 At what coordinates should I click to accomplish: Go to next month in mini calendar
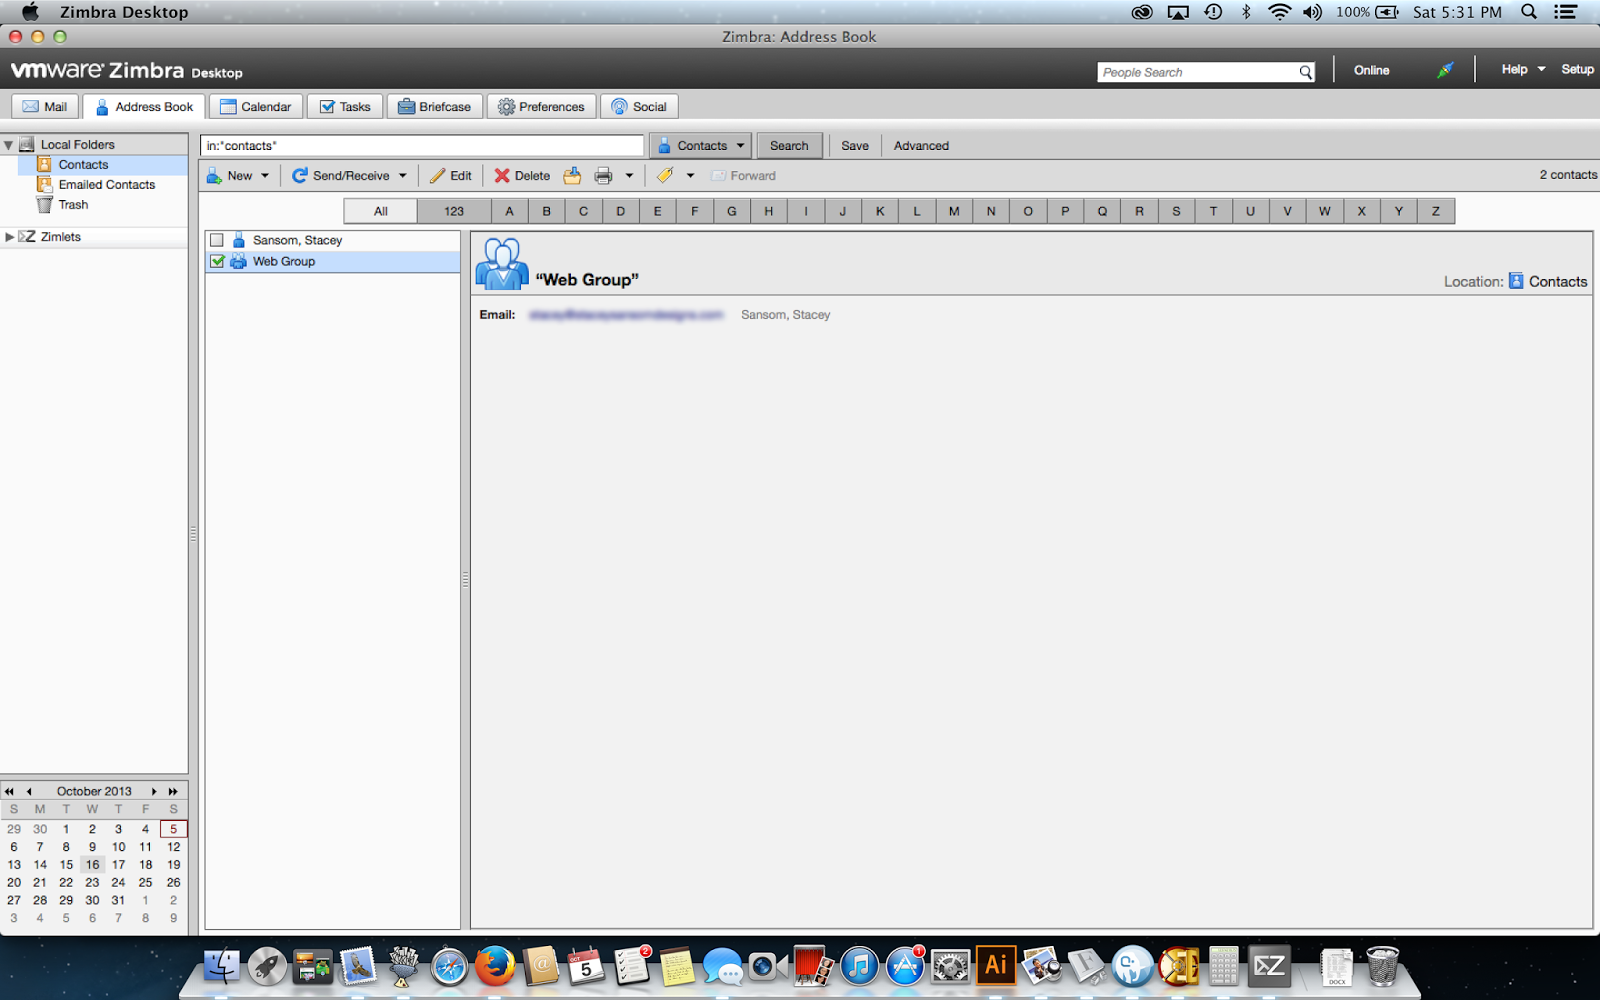tap(154, 791)
